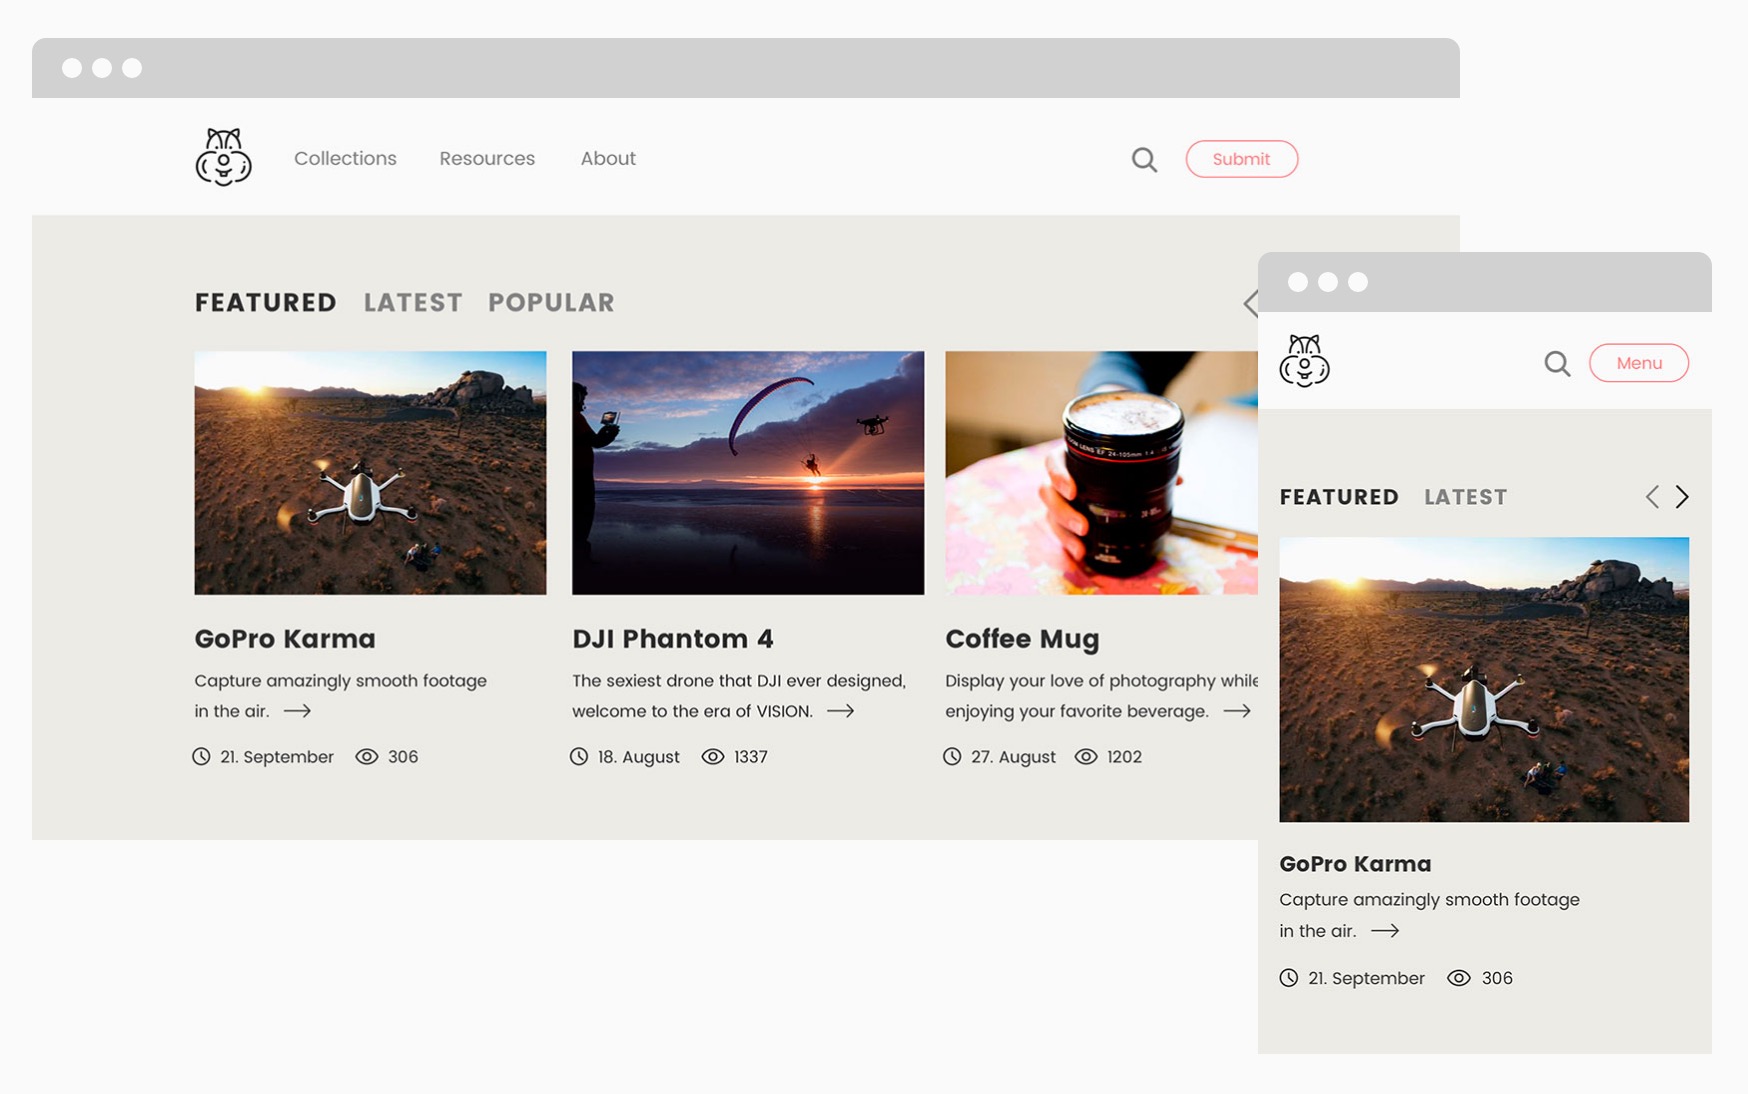Viewport: 1748px width, 1094px height.
Task: Click the left chevron in the mobile carousel
Action: tap(1652, 496)
